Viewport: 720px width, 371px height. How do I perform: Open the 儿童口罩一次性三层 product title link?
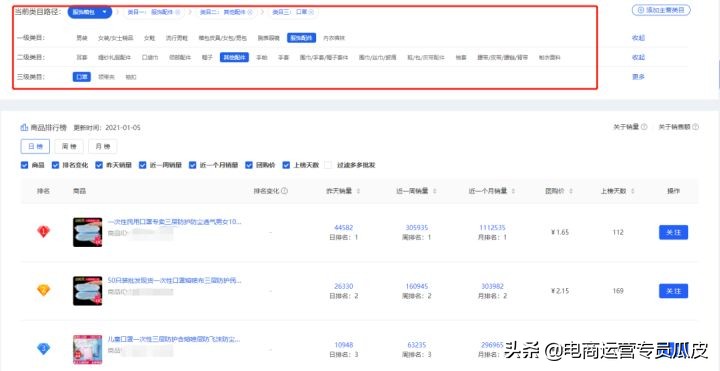tap(174, 339)
